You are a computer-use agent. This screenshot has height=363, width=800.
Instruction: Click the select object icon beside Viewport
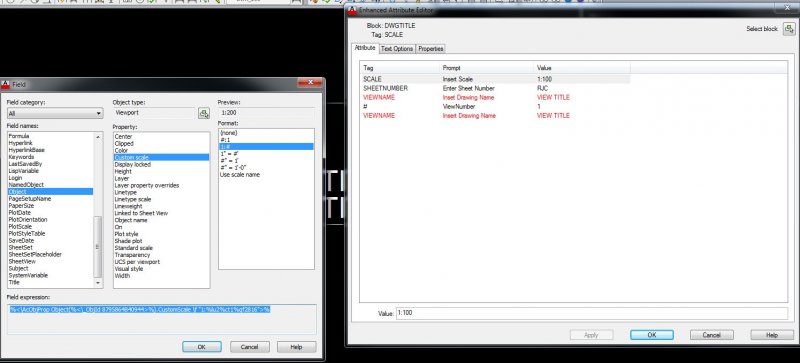pyautogui.click(x=204, y=113)
